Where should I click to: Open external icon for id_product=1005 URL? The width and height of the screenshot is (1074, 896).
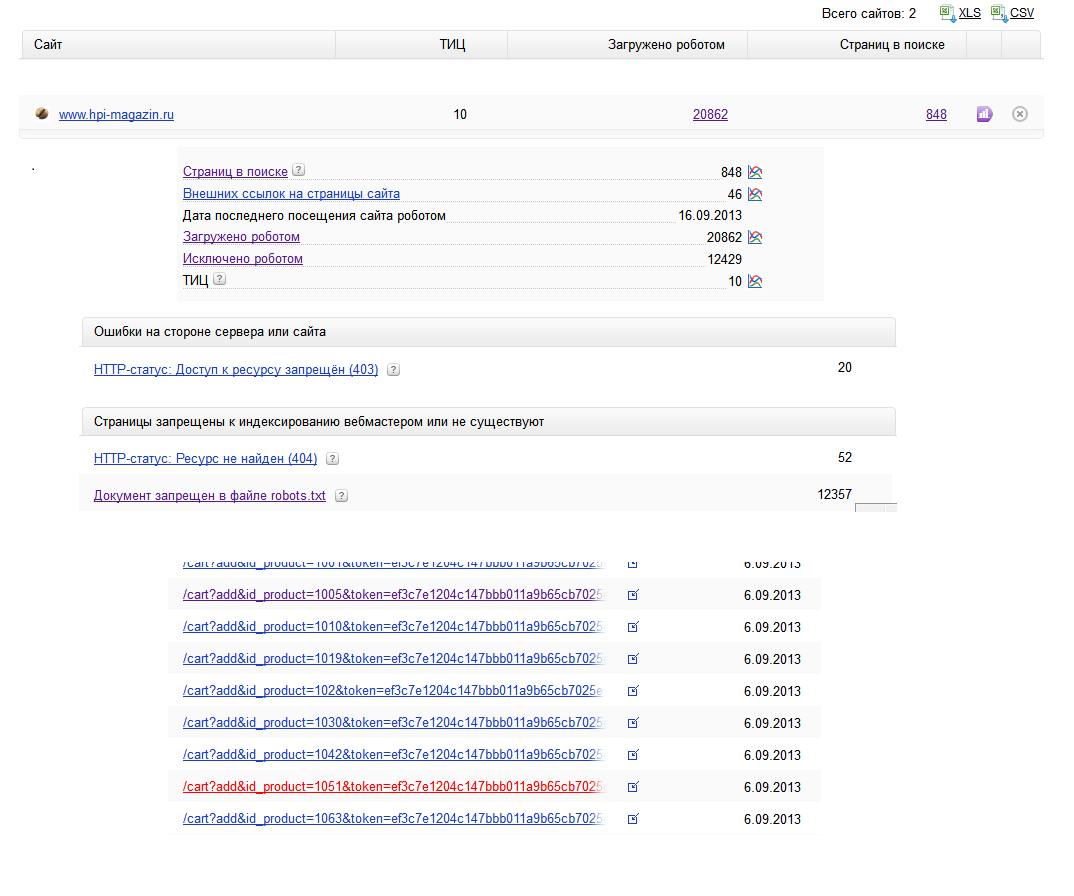coord(633,596)
